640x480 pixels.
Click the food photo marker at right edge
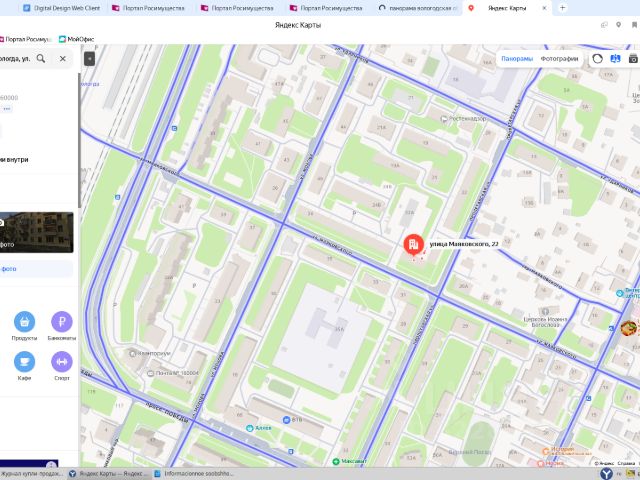pos(629,328)
